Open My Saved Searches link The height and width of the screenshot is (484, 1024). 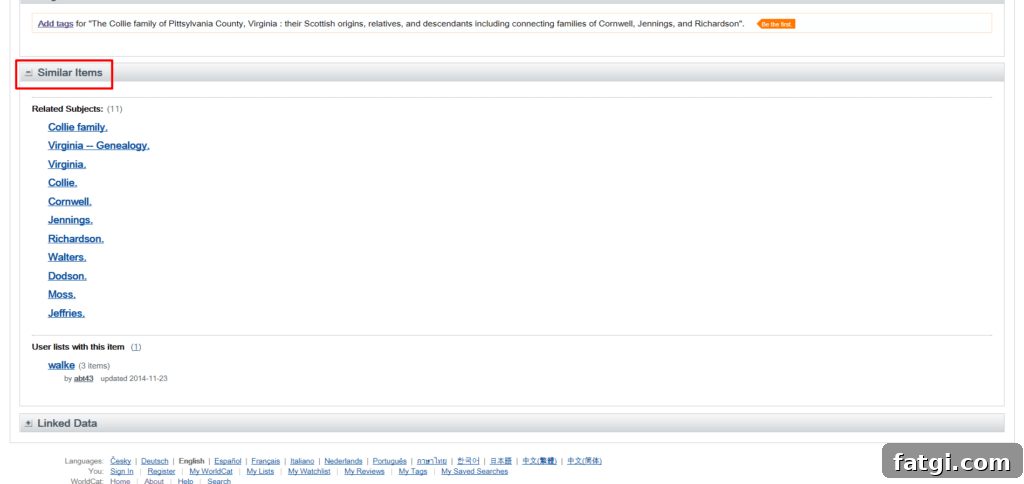click(475, 472)
